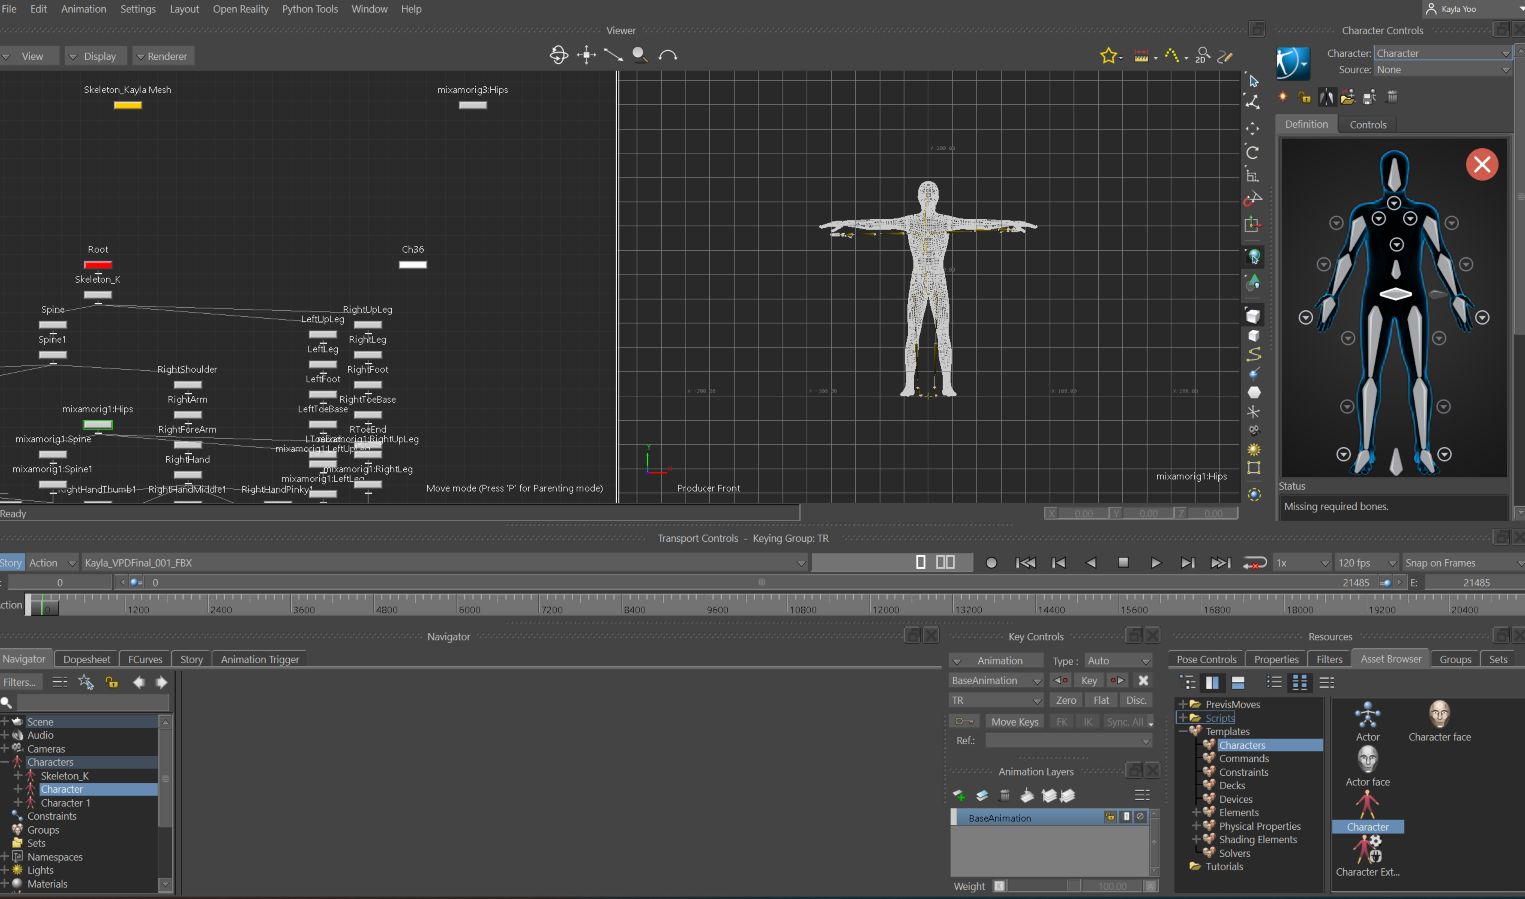Click the yellow star favorites icon

[1108, 56]
